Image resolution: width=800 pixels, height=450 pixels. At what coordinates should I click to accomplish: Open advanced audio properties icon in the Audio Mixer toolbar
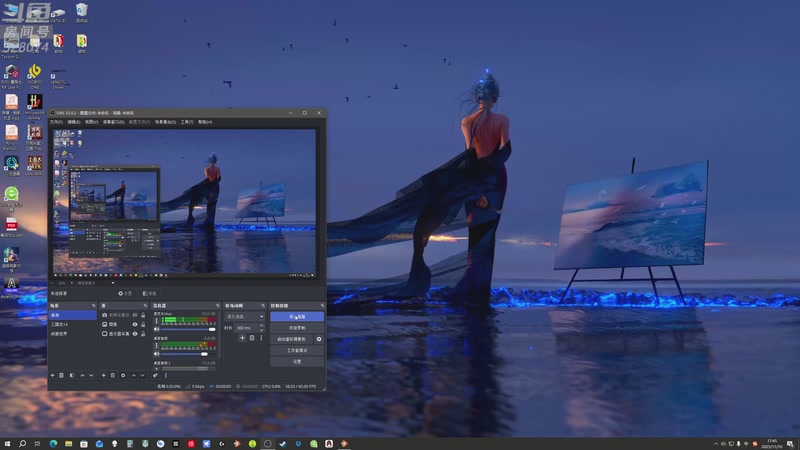tap(155, 376)
